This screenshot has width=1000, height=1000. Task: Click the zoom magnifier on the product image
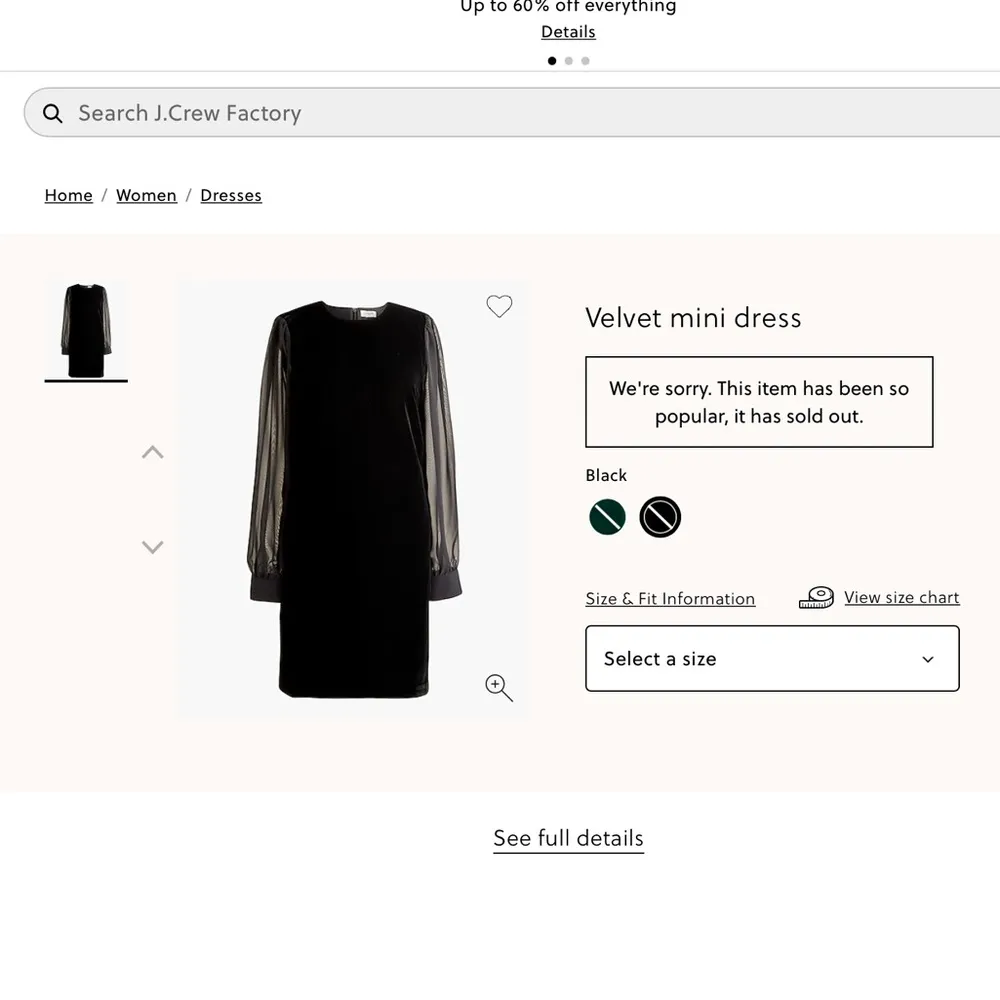point(498,688)
